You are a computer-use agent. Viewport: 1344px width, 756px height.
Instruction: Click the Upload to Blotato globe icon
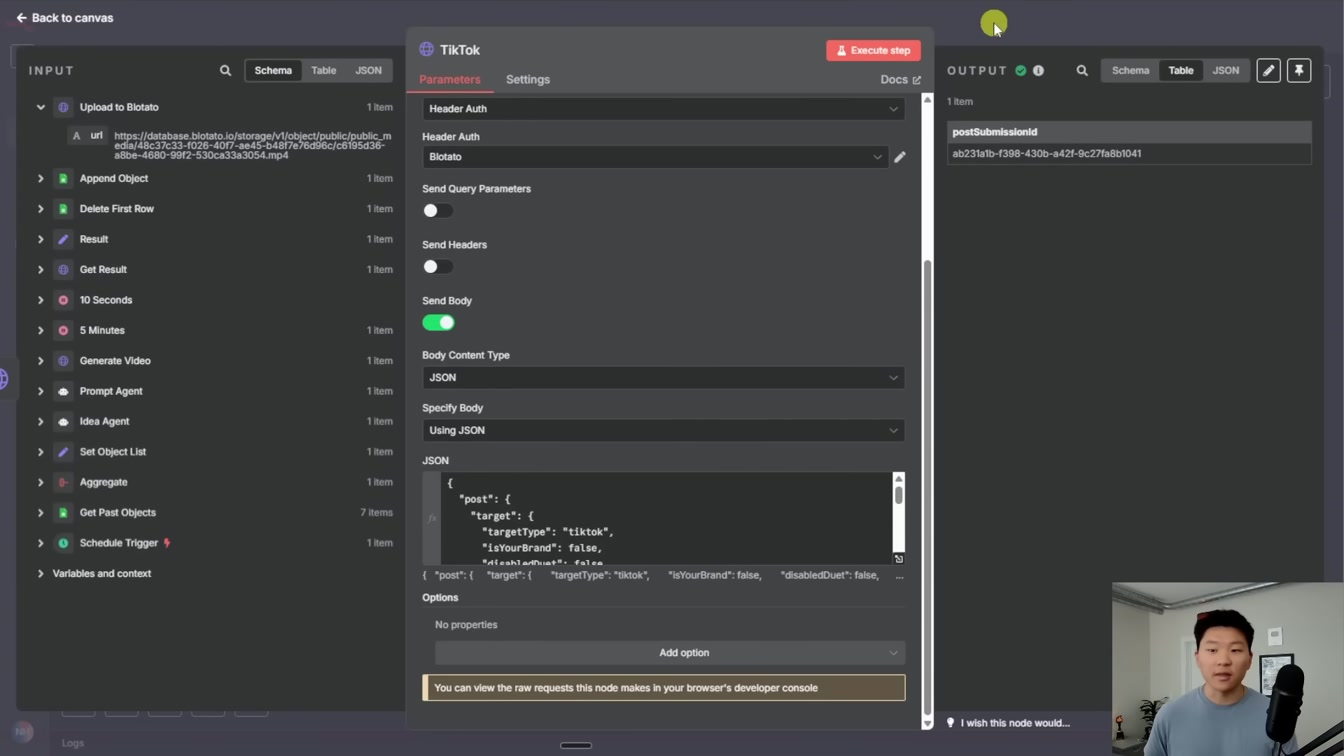click(63, 107)
